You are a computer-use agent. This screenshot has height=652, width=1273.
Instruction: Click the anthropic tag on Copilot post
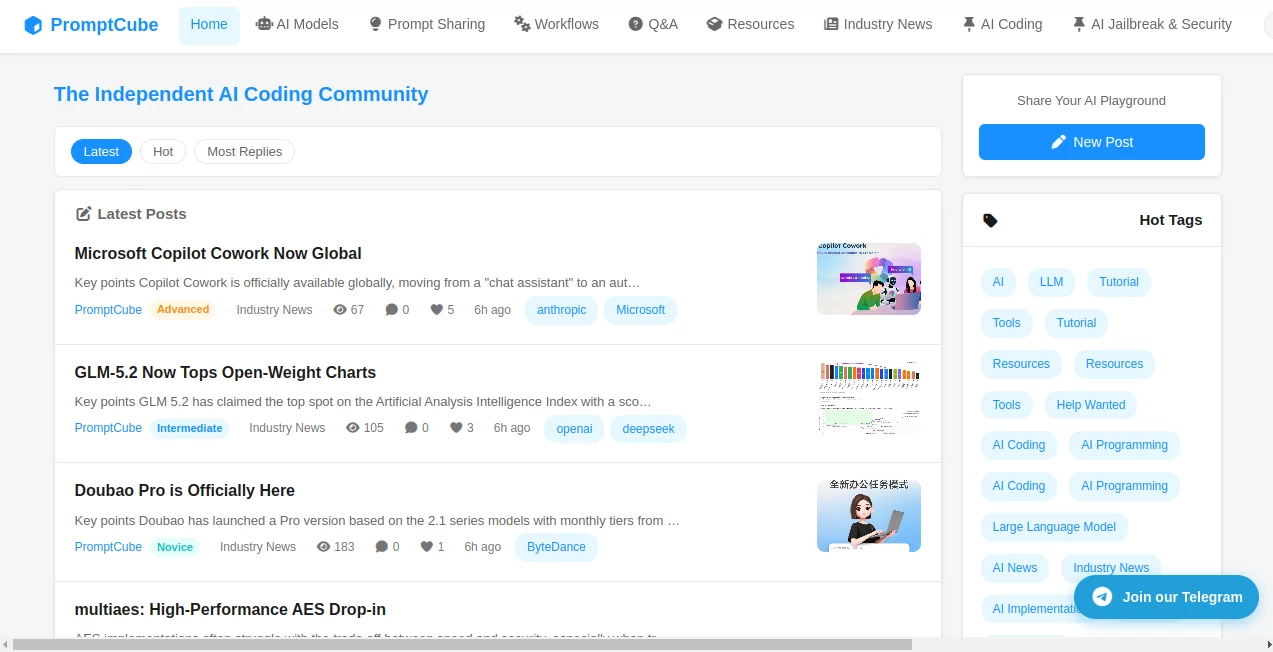tap(562, 310)
